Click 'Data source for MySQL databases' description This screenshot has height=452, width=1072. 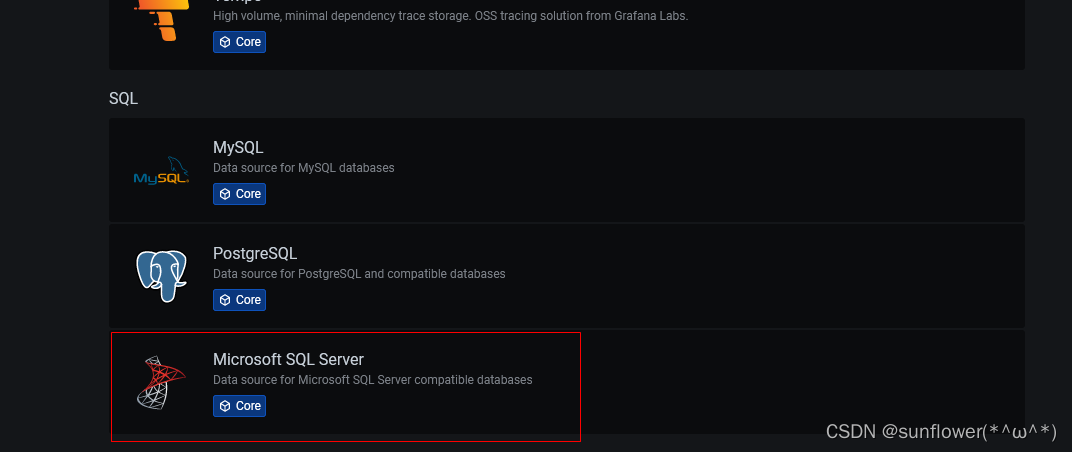click(x=304, y=168)
